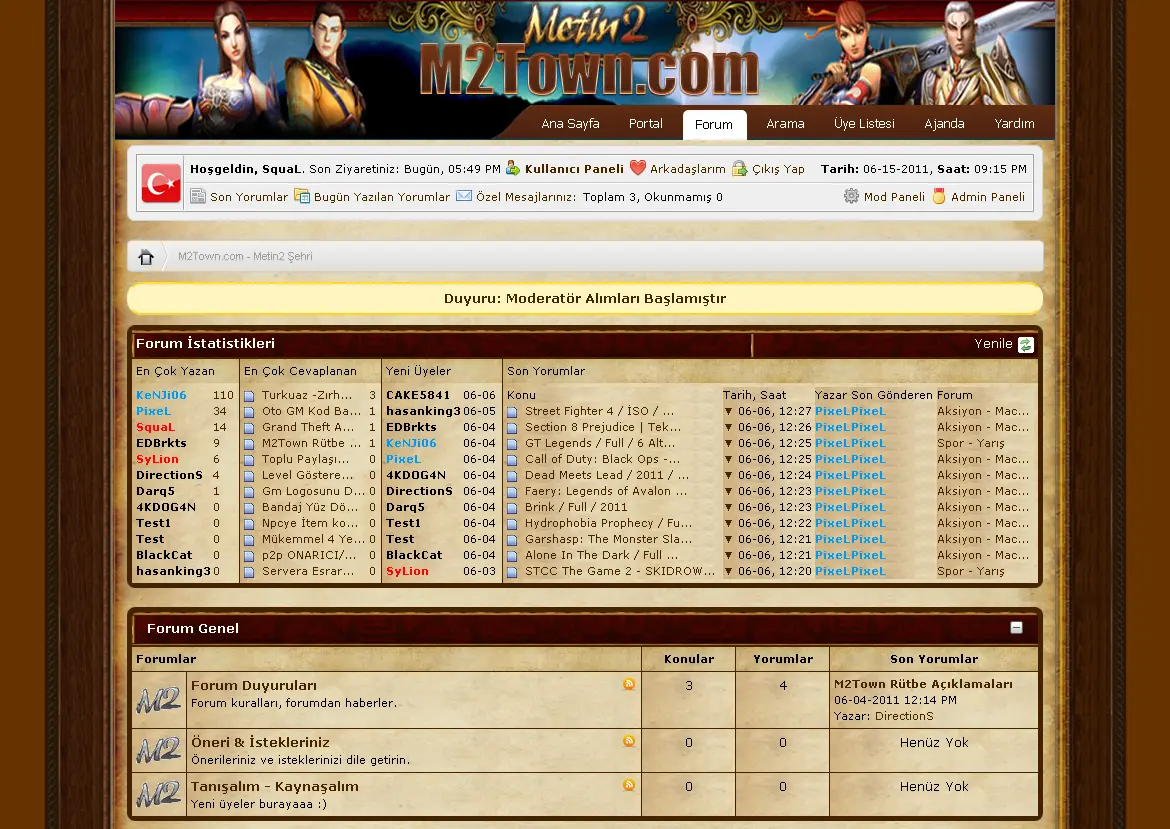Click arrow next to 06-06, 12:22 post
Viewport: 1170px width, 829px height.
click(729, 524)
